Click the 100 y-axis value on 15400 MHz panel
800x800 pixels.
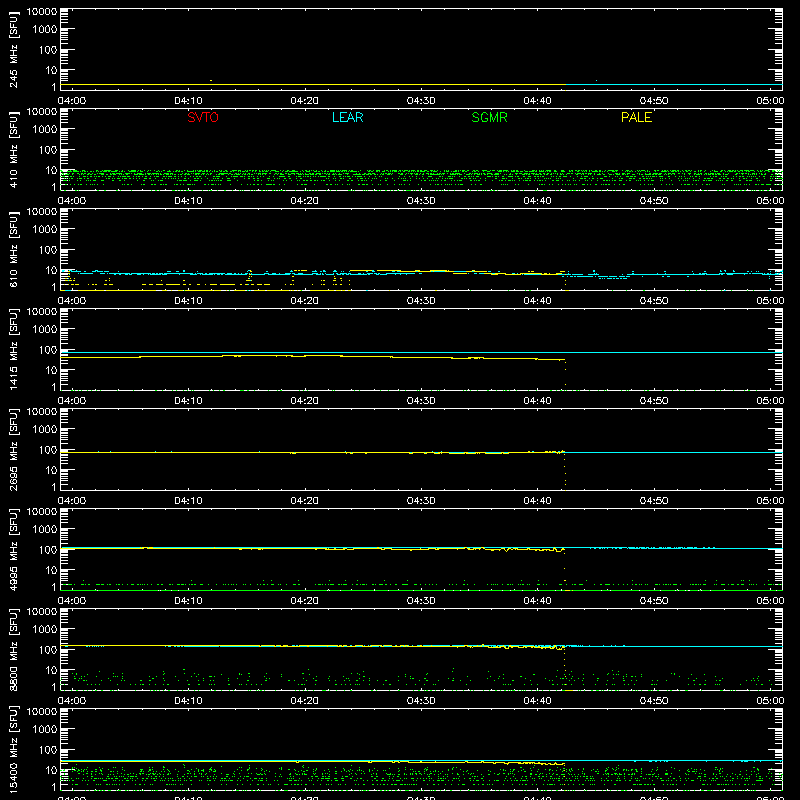click(x=48, y=750)
